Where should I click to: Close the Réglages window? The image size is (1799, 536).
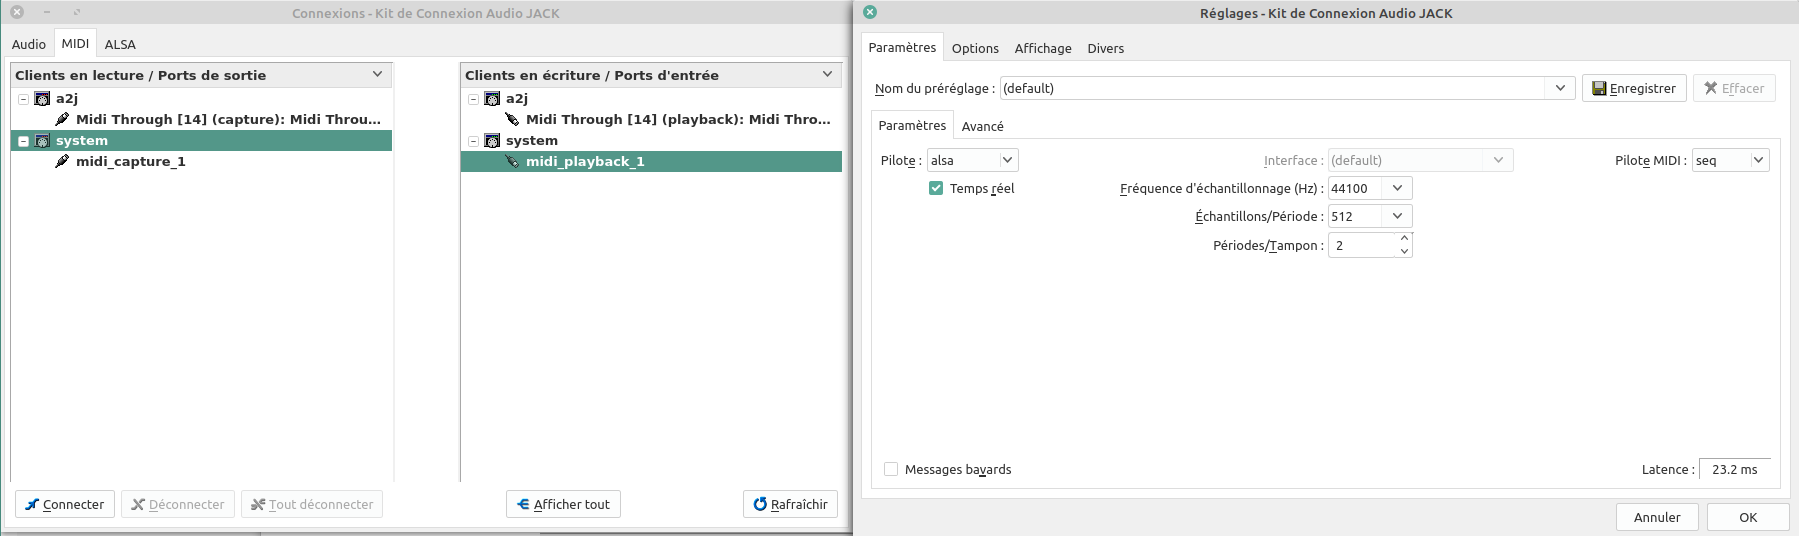(869, 12)
